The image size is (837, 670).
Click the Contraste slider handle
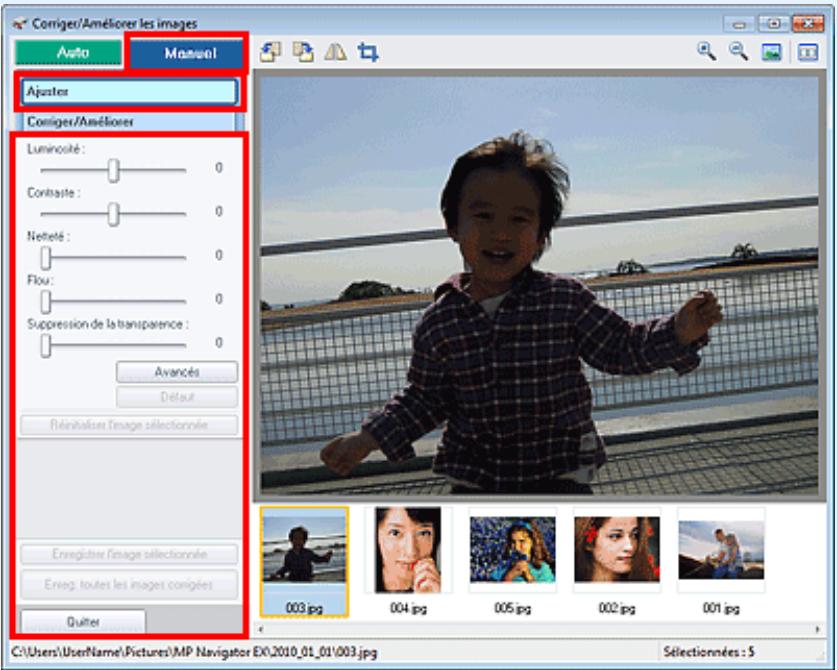point(113,214)
